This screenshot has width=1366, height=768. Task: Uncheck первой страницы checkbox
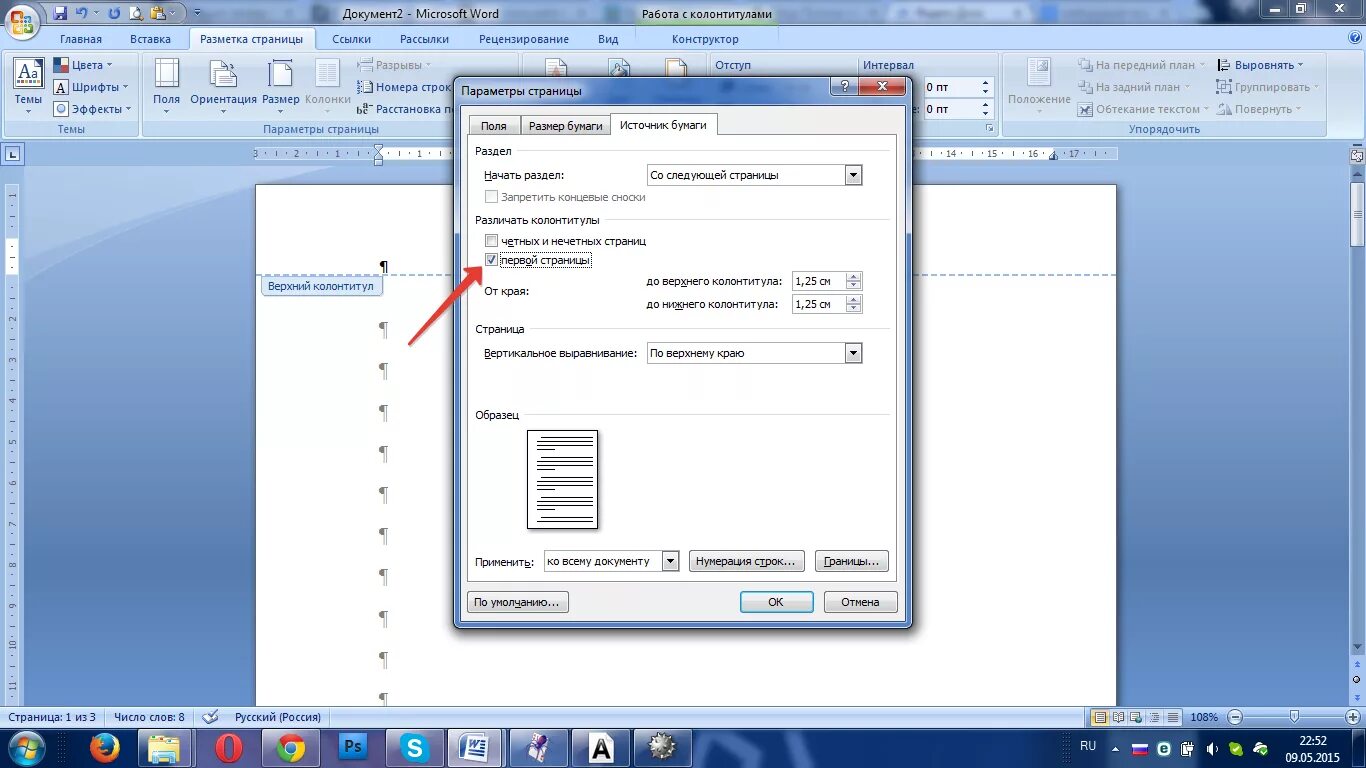pyautogui.click(x=491, y=260)
